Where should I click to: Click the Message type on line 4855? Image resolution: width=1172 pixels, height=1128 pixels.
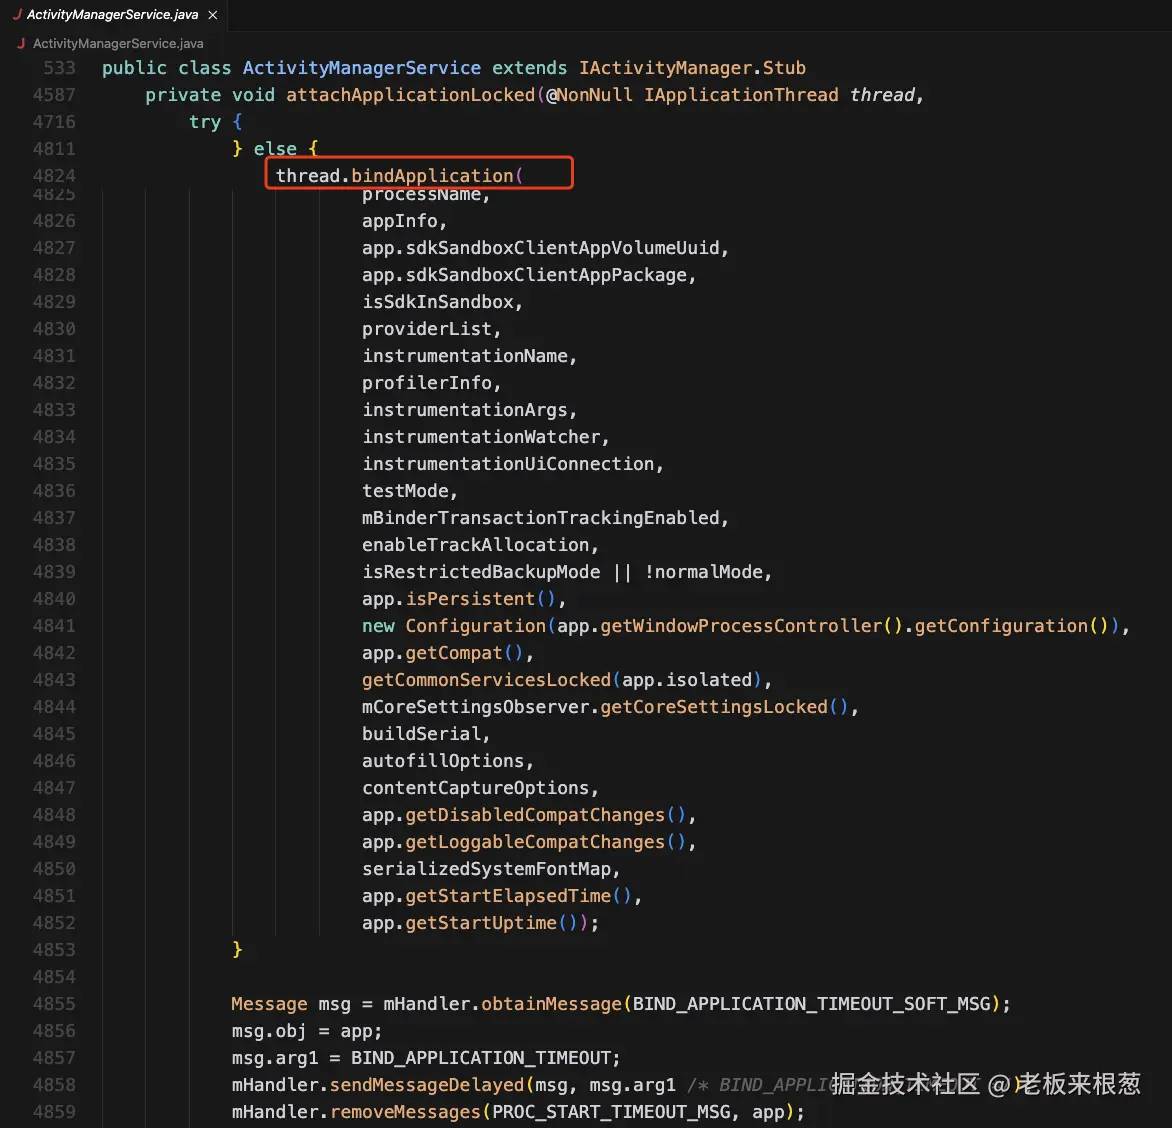coord(269,1004)
